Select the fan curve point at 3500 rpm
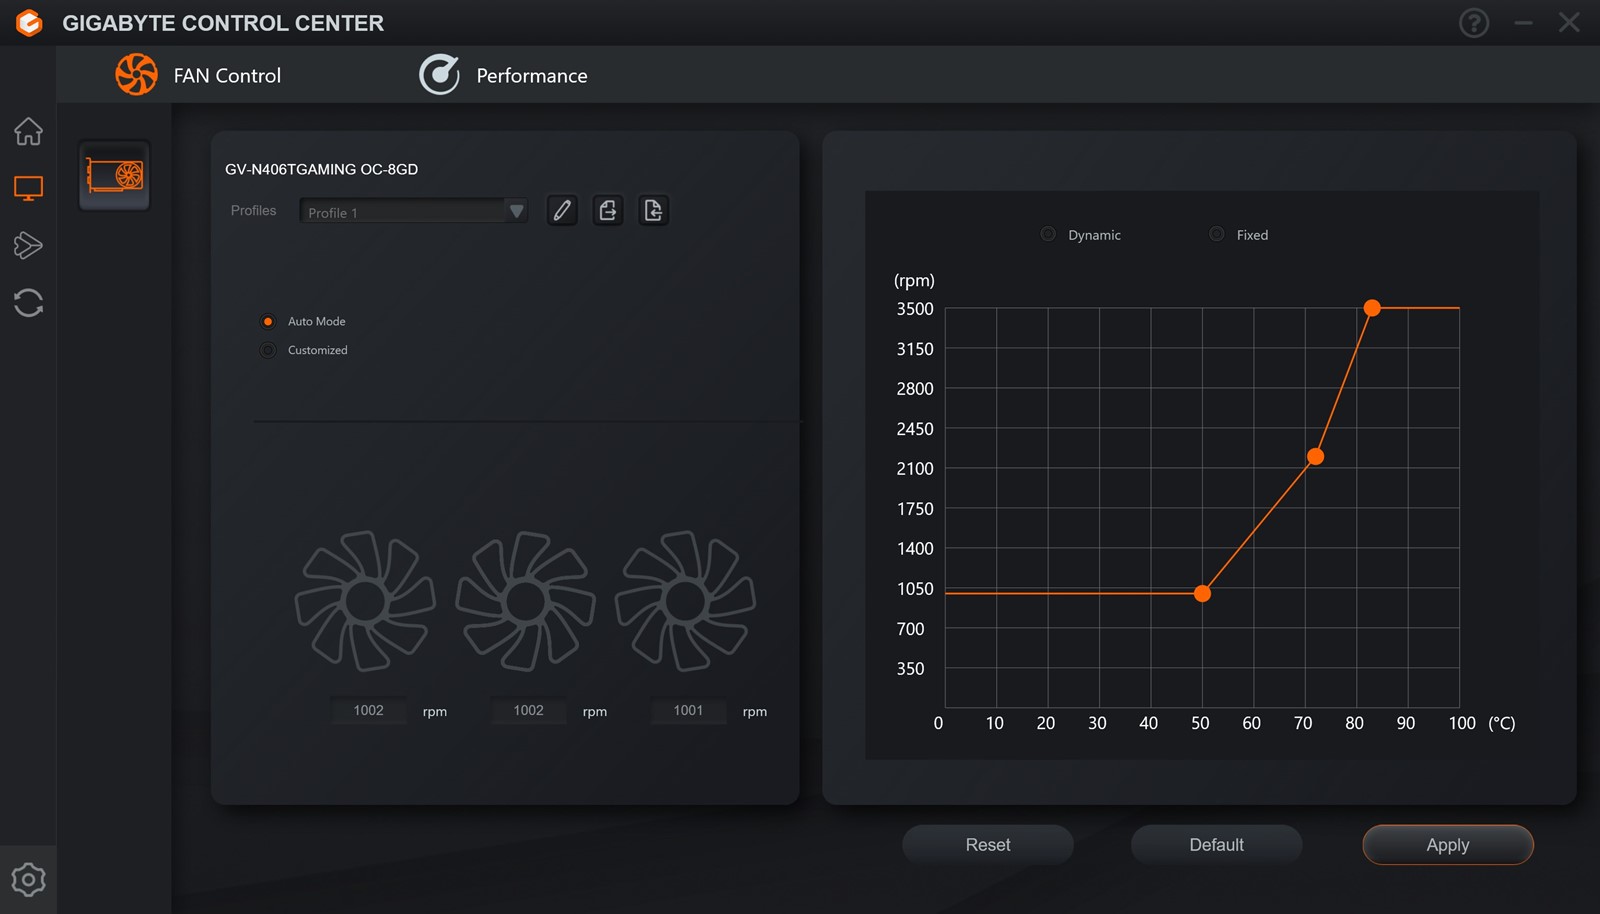Image resolution: width=1600 pixels, height=914 pixels. pos(1373,308)
